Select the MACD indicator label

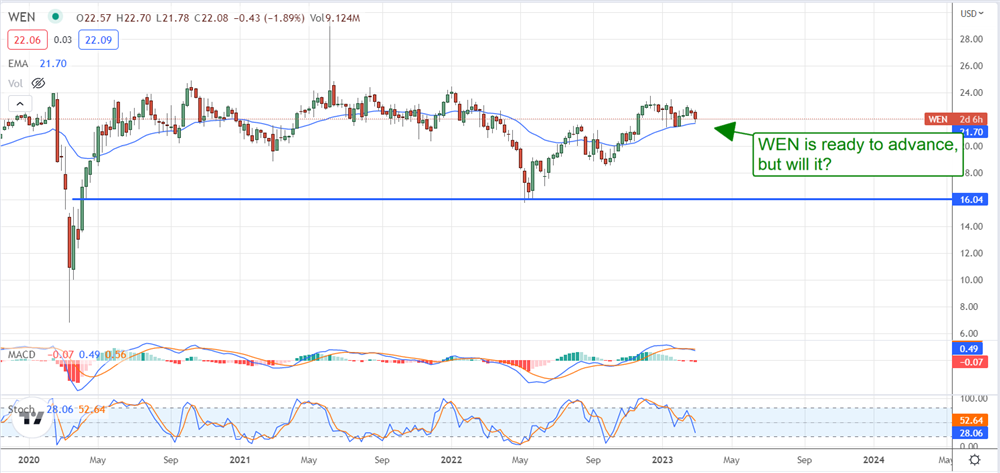point(22,355)
